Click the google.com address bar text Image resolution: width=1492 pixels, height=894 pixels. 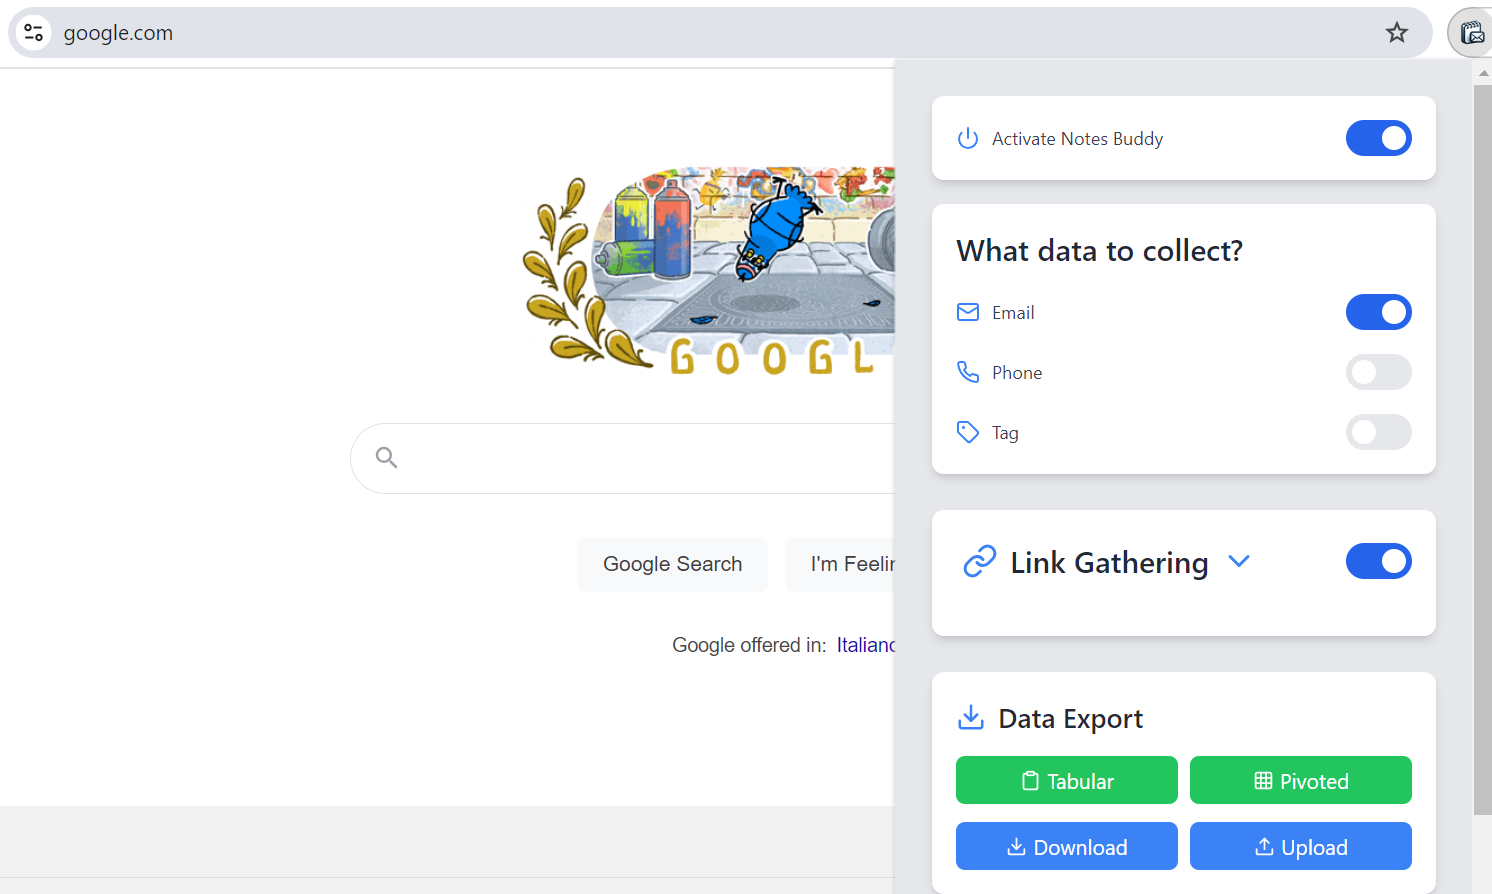pyautogui.click(x=118, y=33)
